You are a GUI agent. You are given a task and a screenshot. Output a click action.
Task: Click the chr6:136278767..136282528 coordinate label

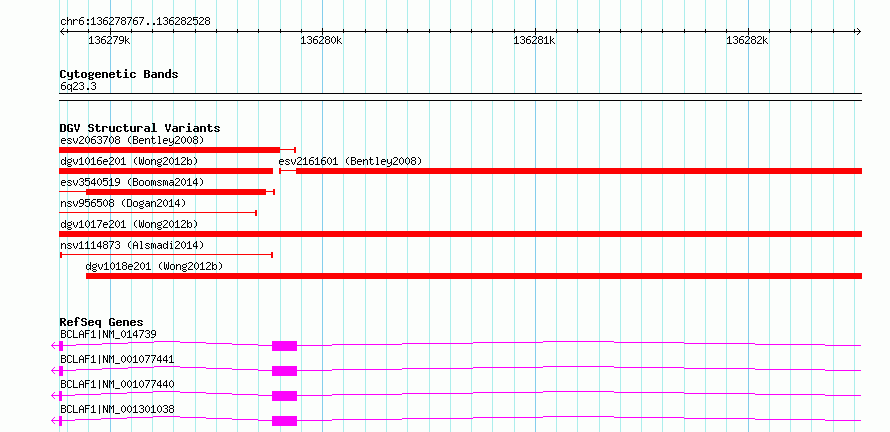(x=135, y=22)
